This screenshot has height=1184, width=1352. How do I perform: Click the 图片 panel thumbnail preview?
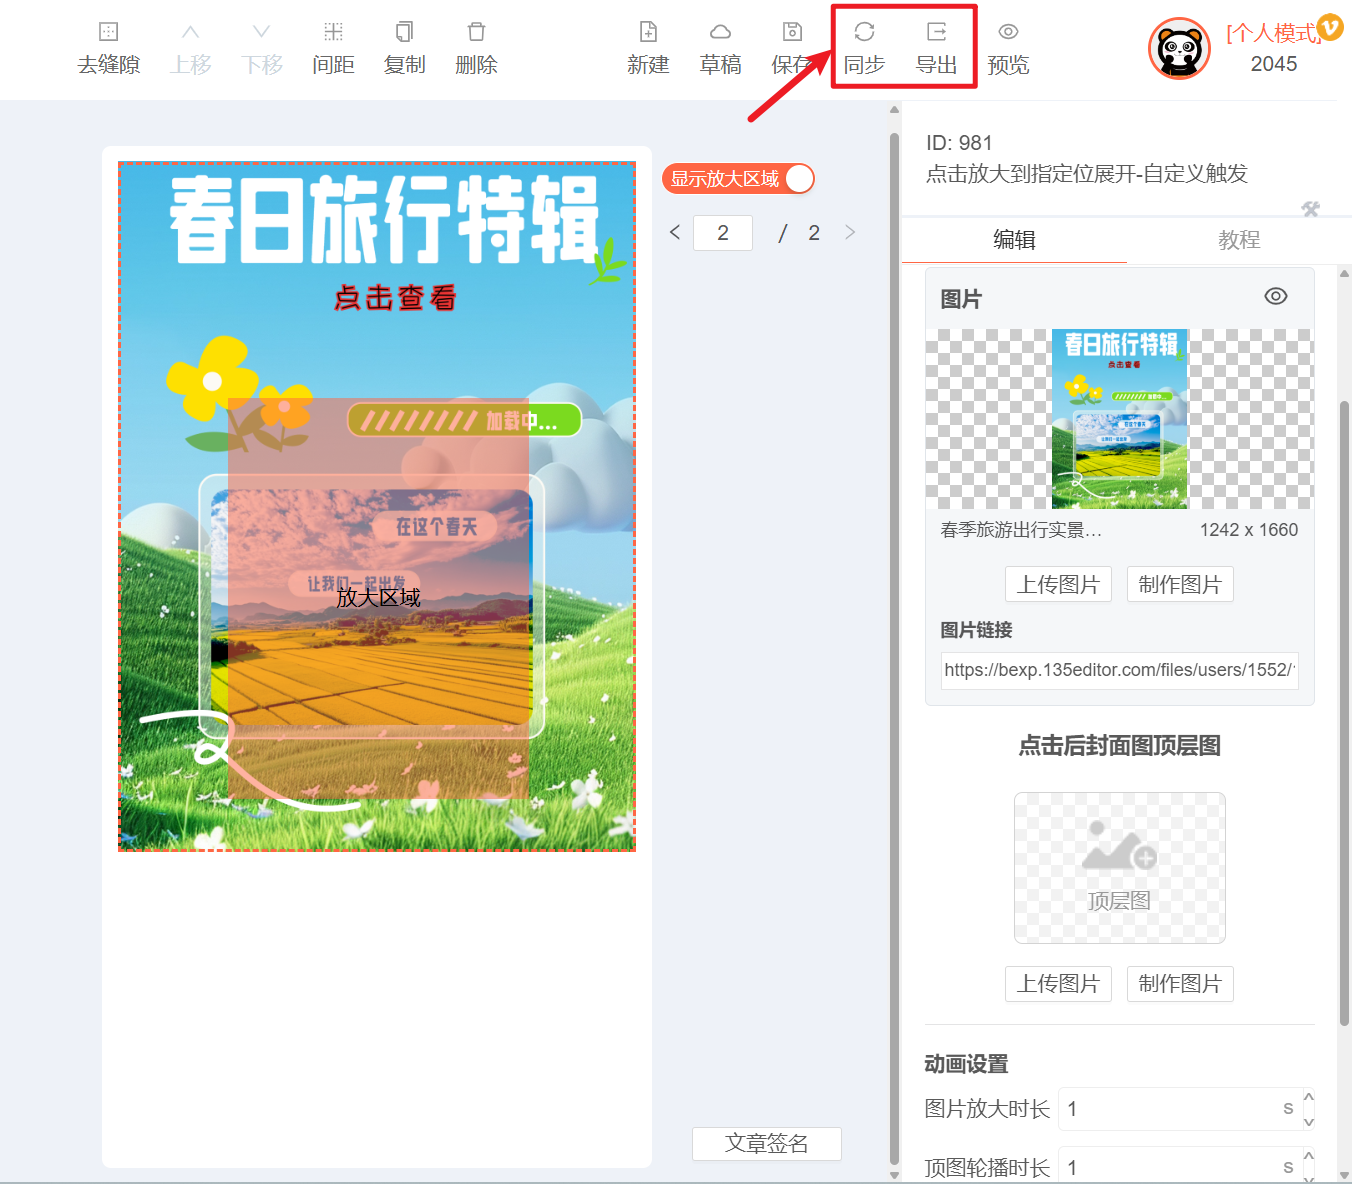1119,419
